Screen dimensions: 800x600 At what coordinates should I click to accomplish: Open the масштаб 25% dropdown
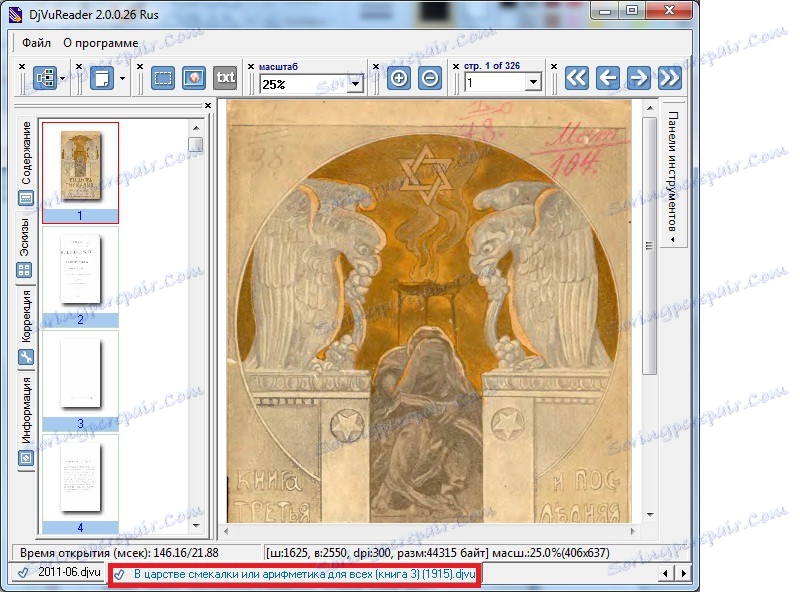pyautogui.click(x=356, y=84)
